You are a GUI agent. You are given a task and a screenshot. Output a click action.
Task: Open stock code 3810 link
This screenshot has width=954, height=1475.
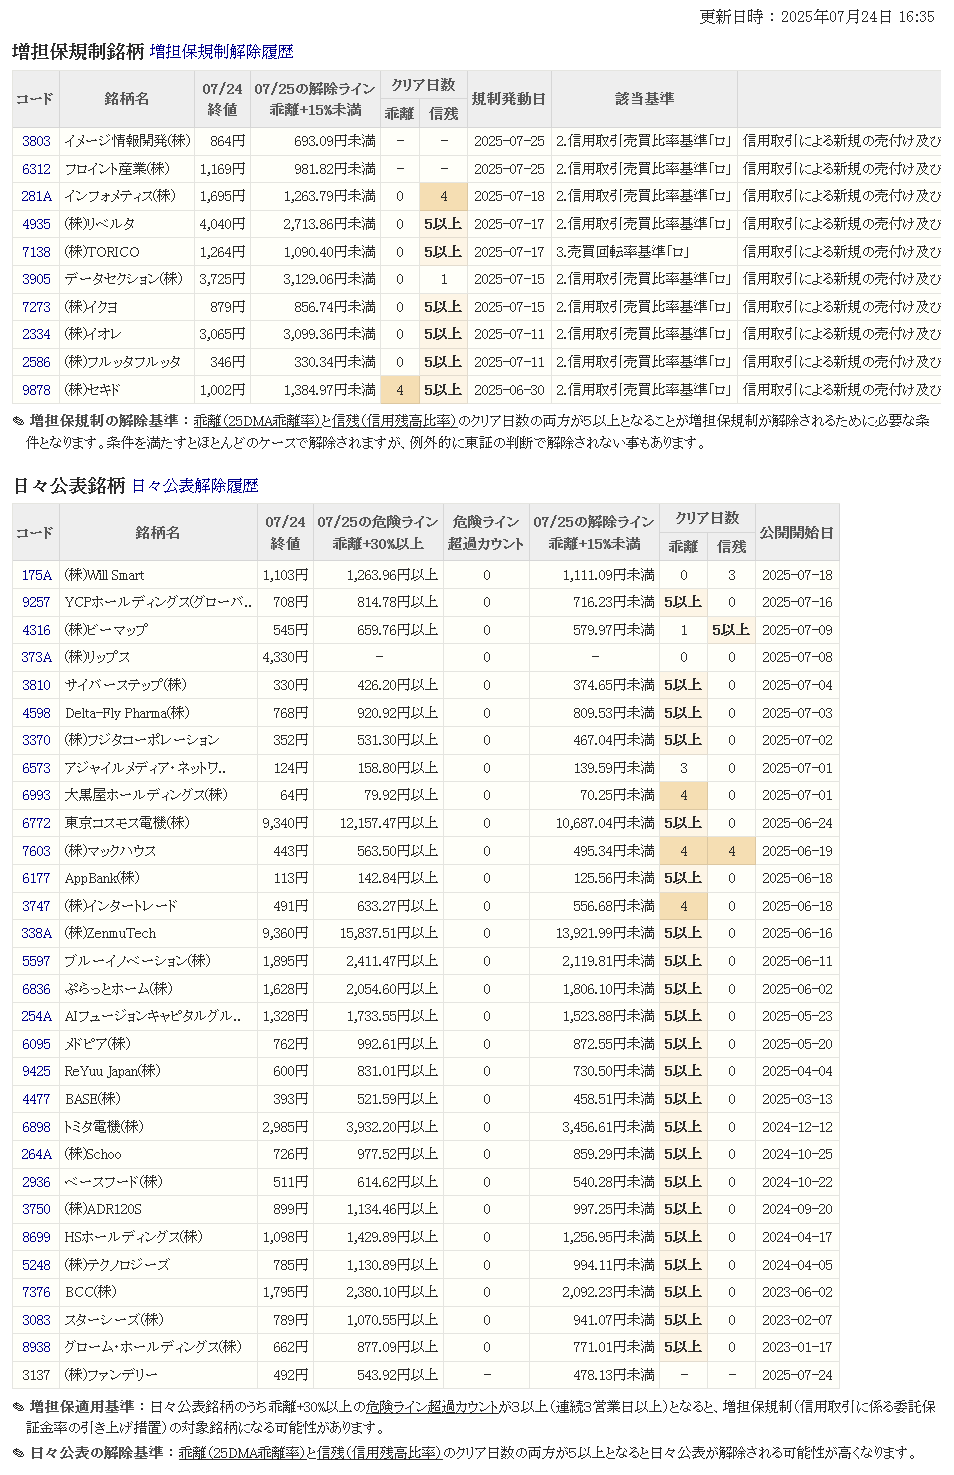[x=36, y=685]
